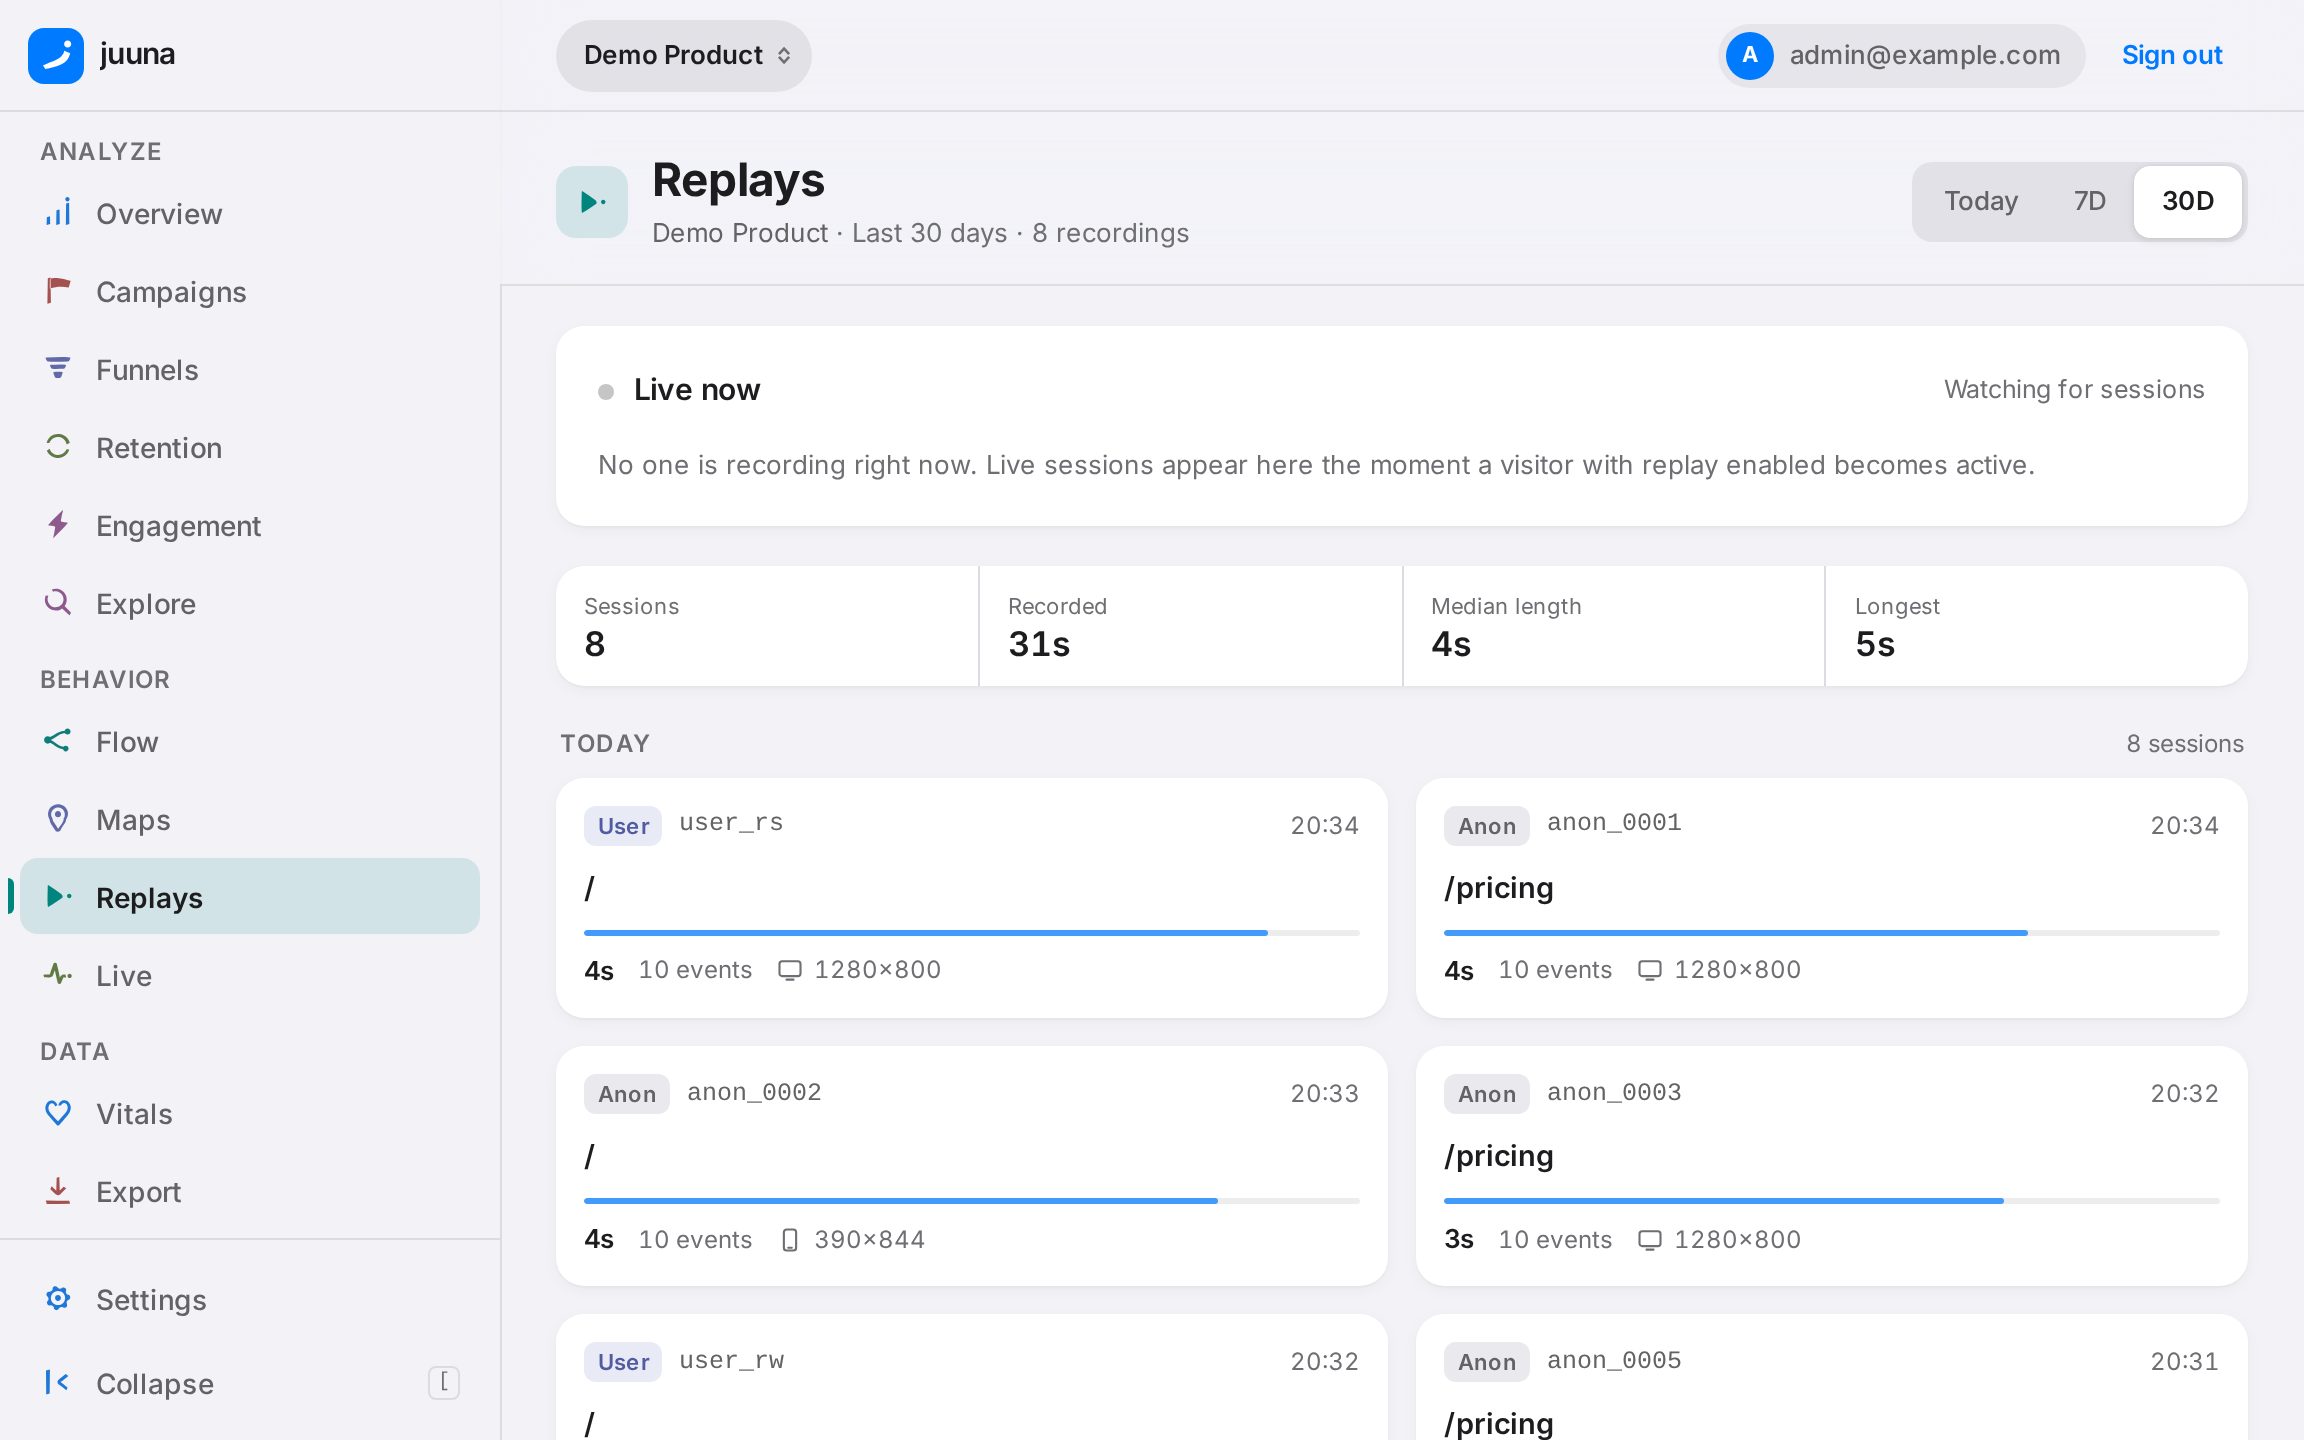The image size is (2304, 1440).
Task: Click desktop monitor icon on user_rs card
Action: point(790,970)
